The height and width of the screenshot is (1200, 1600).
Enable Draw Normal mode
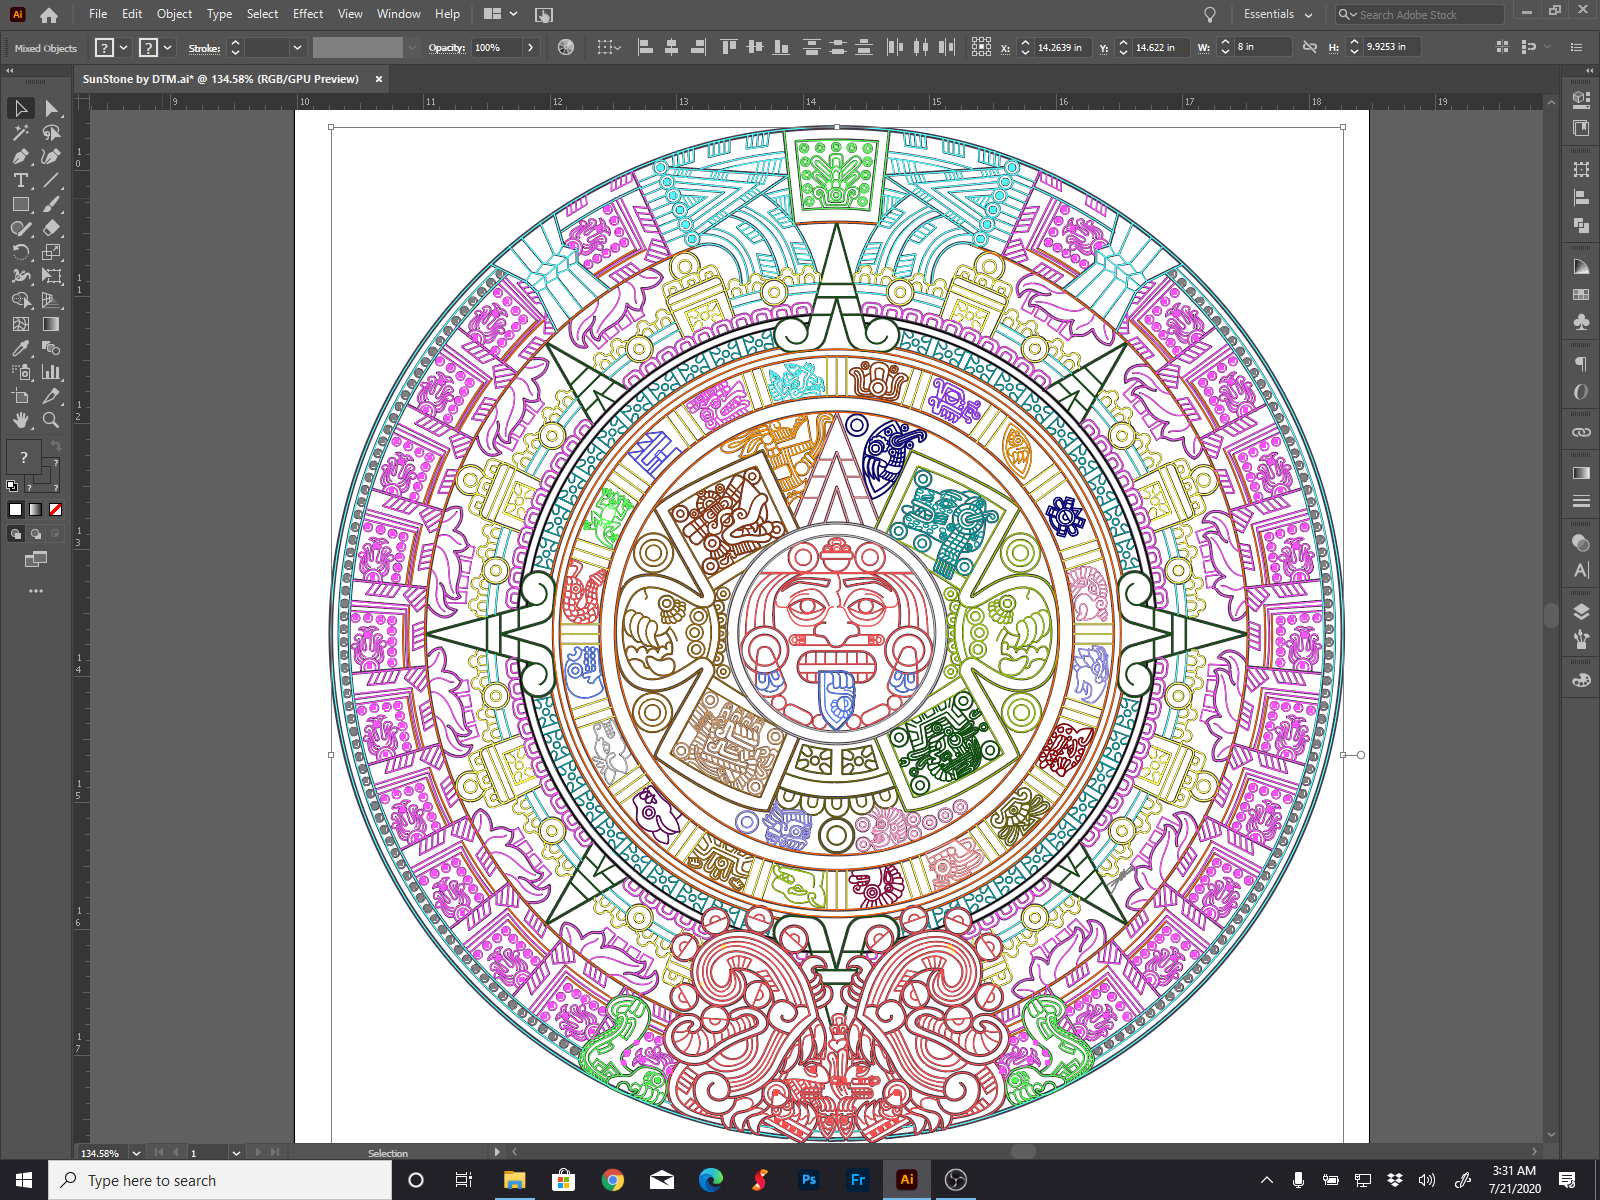pos(15,534)
